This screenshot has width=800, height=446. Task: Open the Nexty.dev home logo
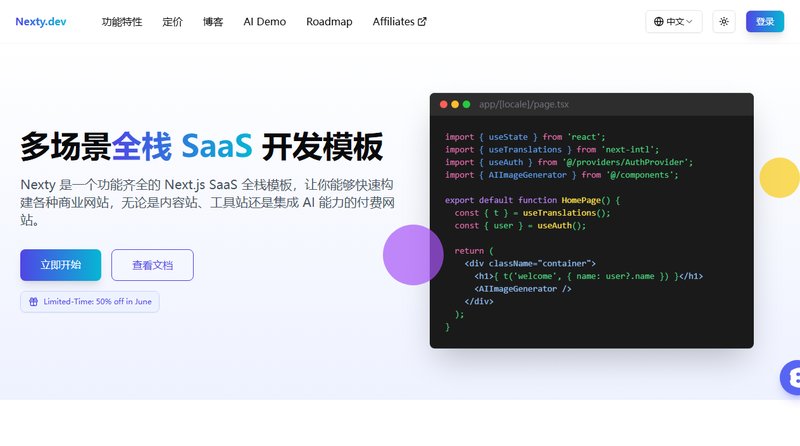41,21
